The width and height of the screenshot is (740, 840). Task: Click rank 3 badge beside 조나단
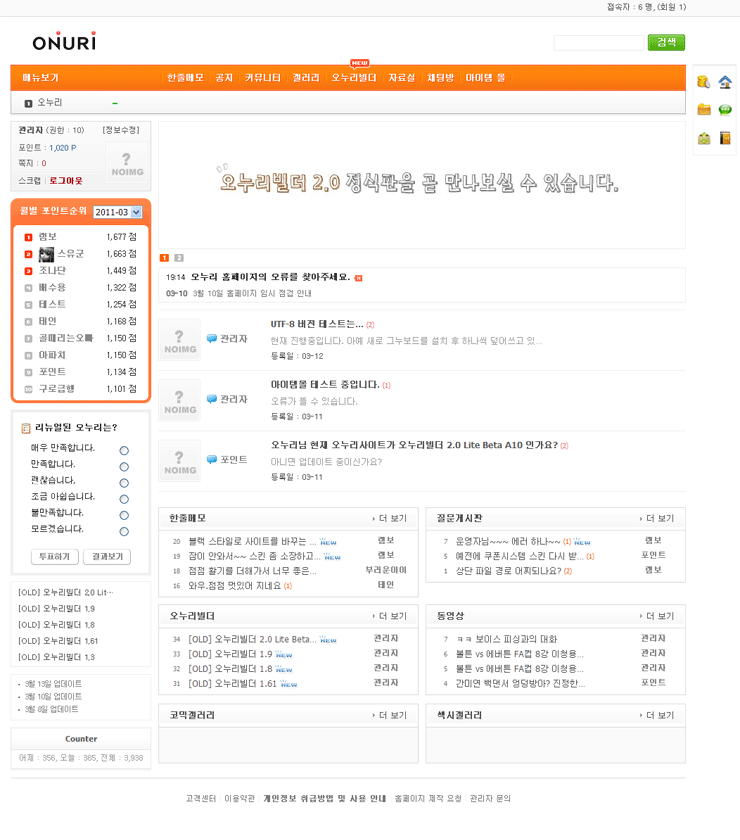[x=28, y=271]
